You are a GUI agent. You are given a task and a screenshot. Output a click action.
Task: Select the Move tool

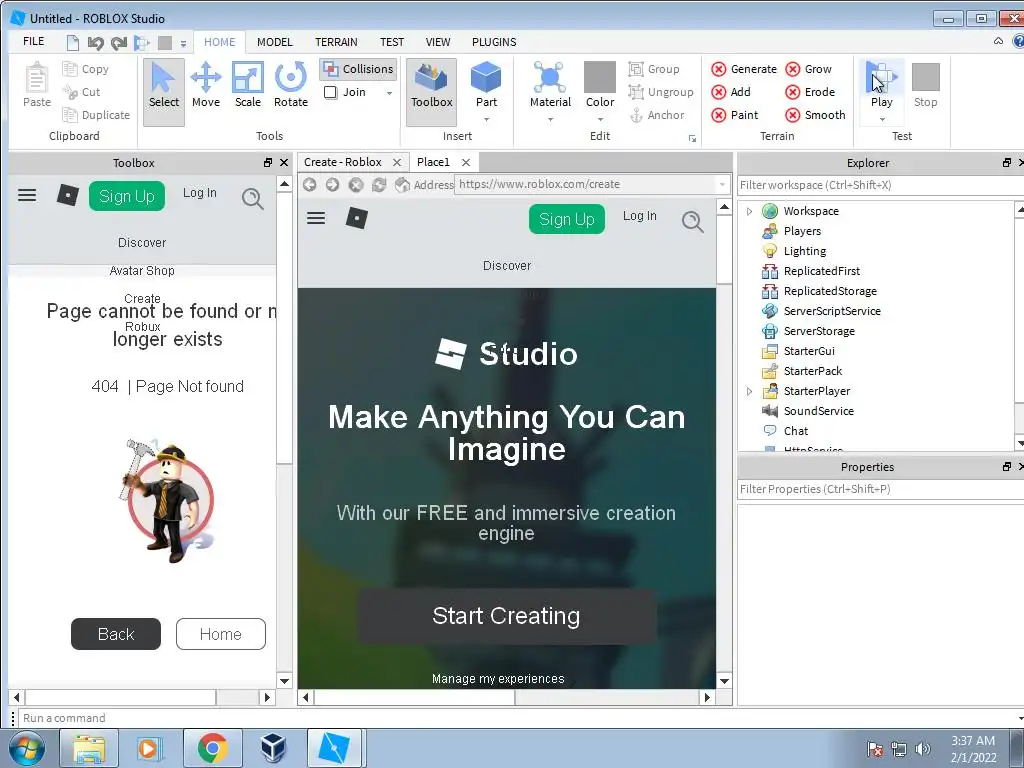(x=206, y=86)
